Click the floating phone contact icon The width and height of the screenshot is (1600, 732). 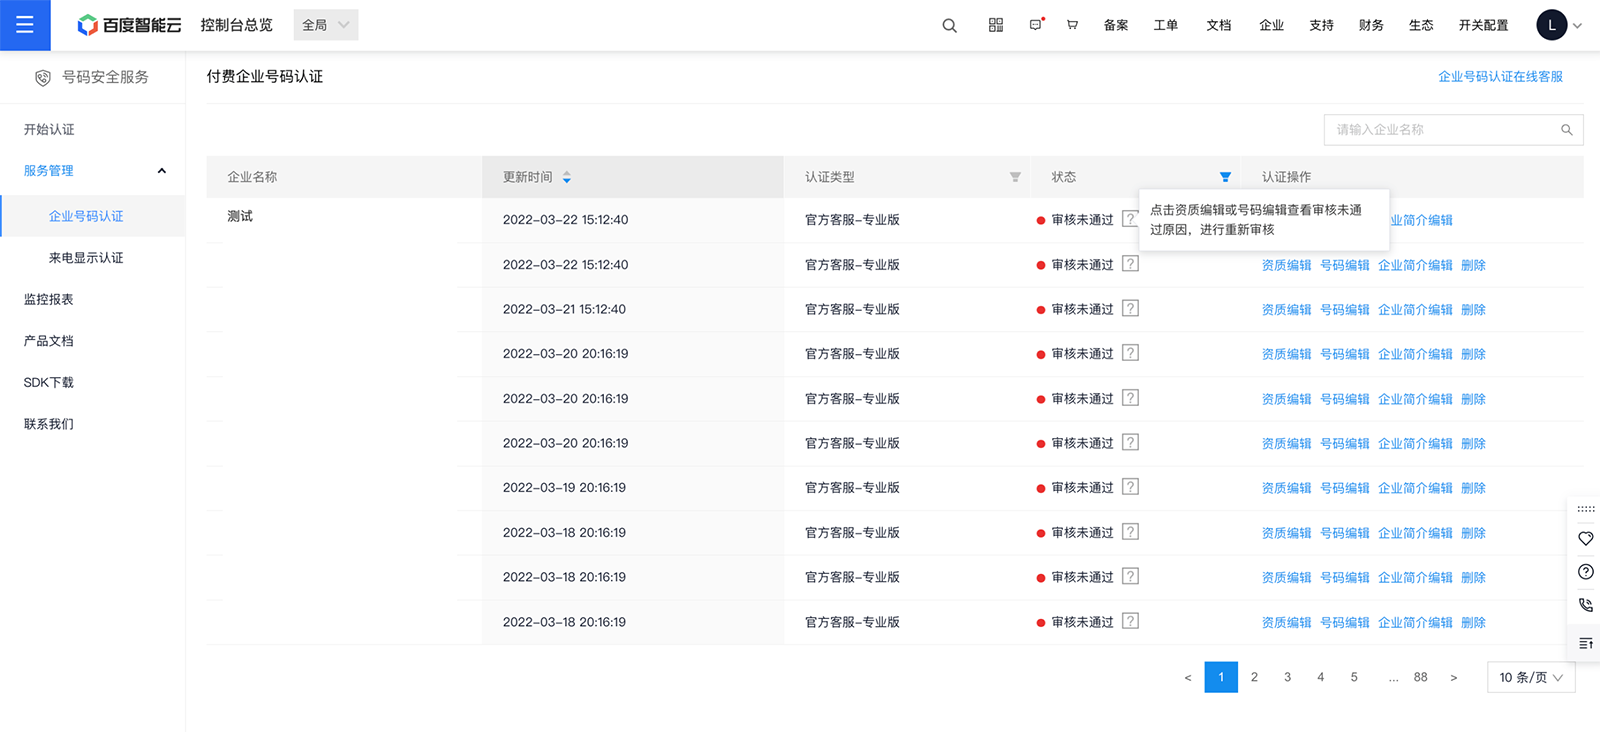1586,605
